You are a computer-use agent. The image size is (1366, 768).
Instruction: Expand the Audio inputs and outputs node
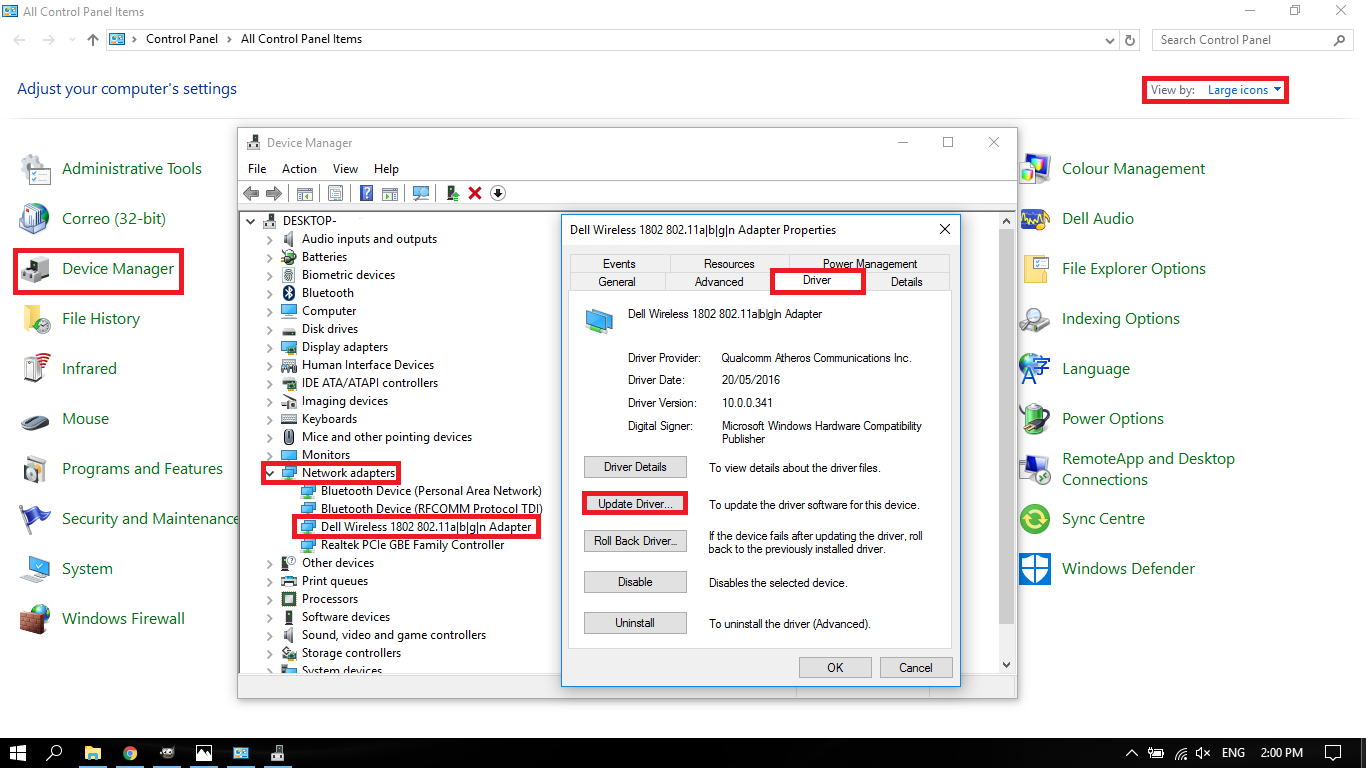tap(269, 239)
